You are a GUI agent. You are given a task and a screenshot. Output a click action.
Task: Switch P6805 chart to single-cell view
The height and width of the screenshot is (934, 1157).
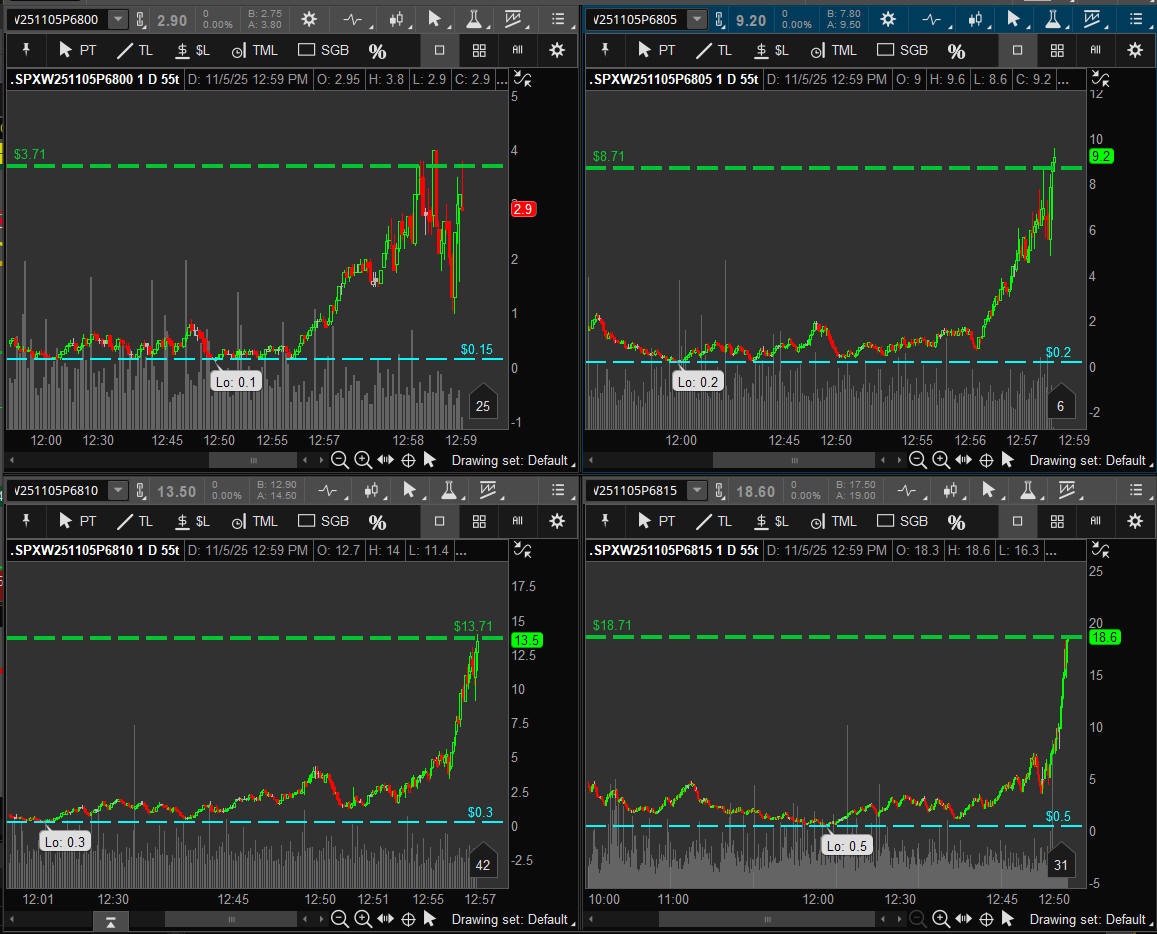(1018, 50)
